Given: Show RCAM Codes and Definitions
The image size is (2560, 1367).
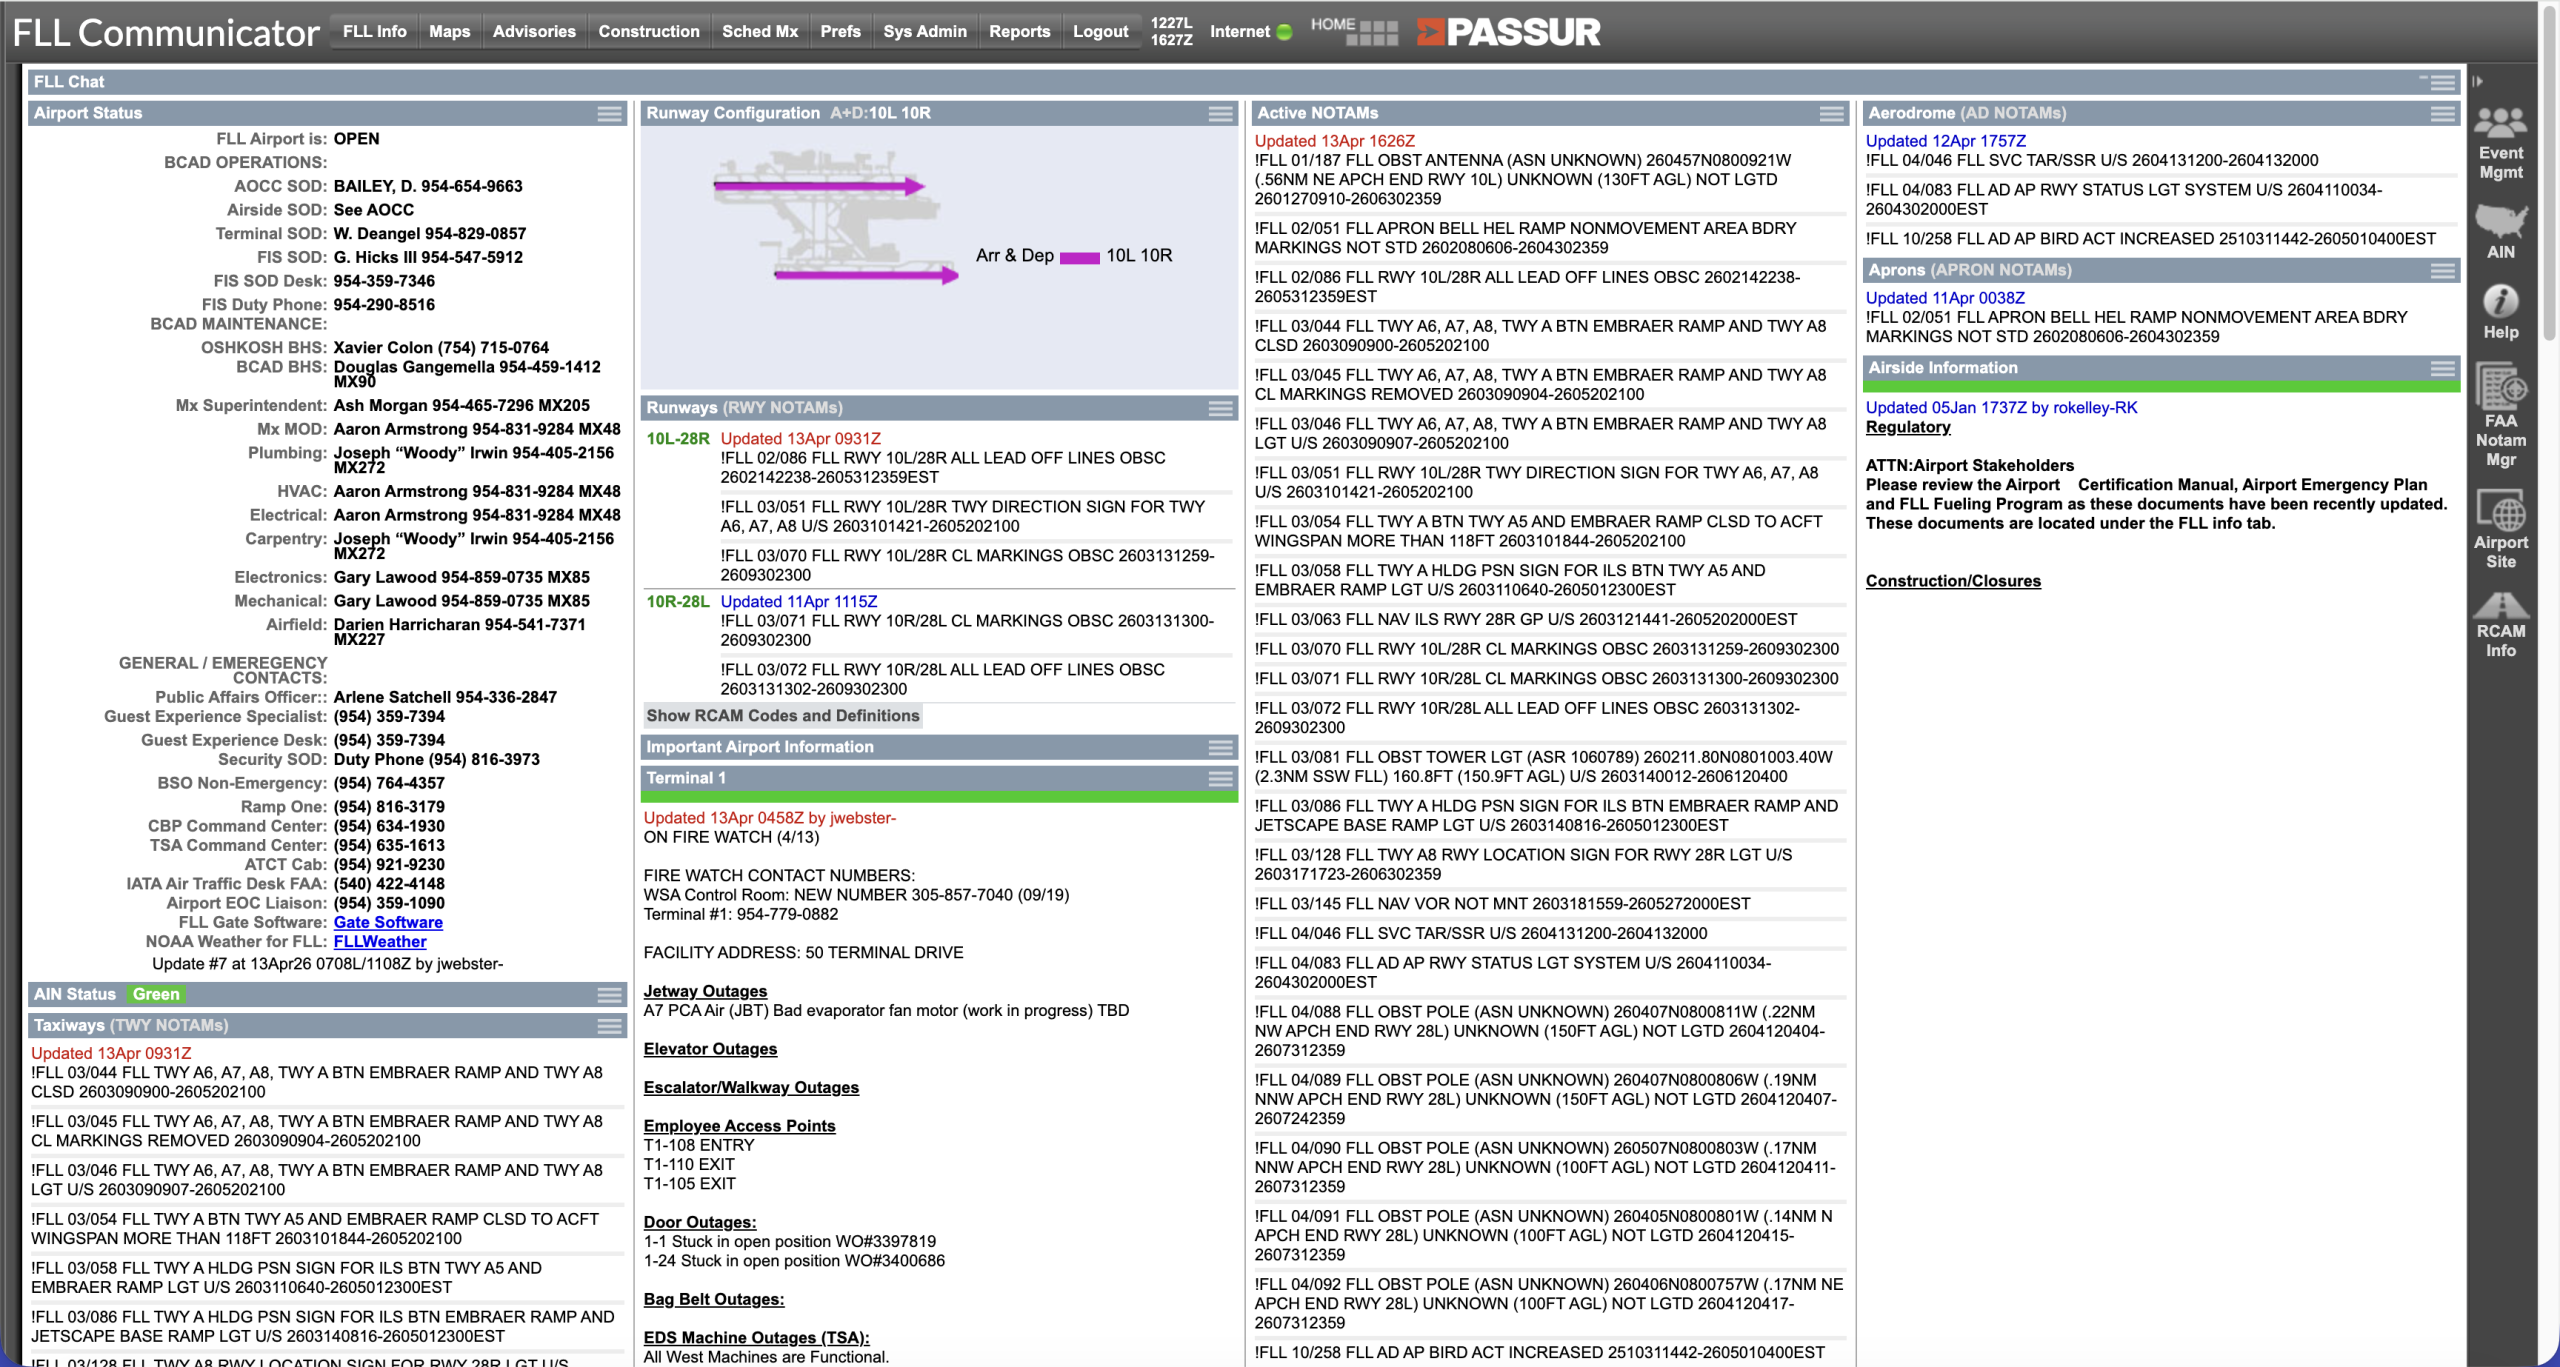Looking at the screenshot, I should tap(782, 715).
